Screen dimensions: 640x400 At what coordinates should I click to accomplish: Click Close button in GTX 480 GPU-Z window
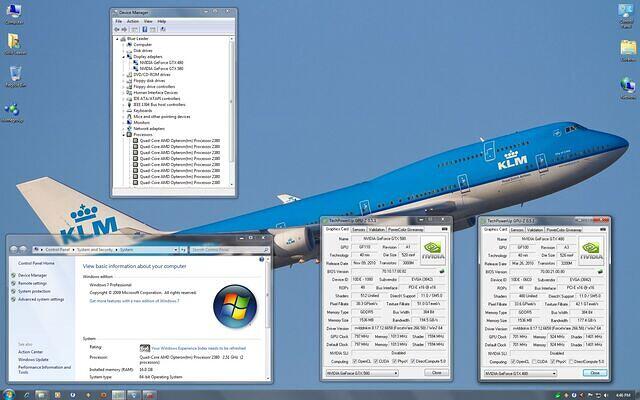click(593, 373)
